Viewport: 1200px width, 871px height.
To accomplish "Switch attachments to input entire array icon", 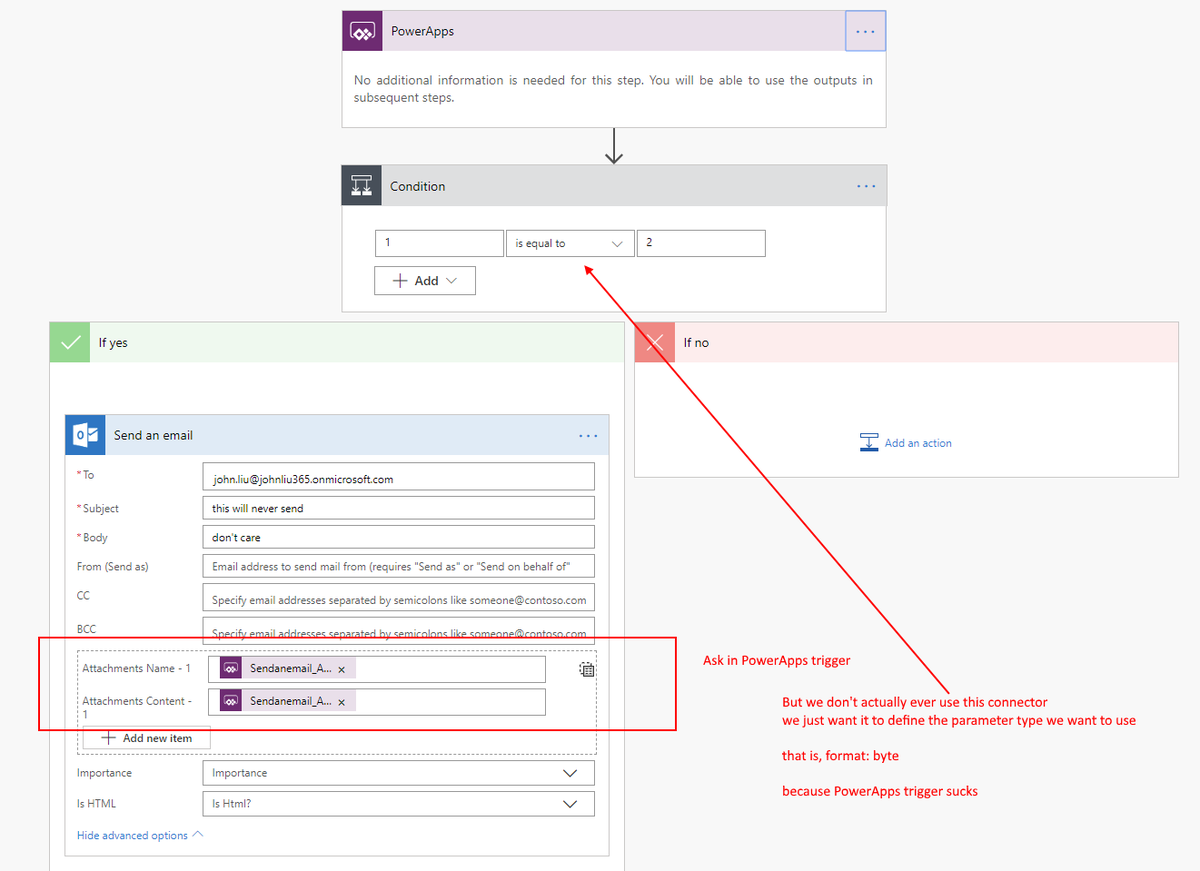I will (x=587, y=670).
